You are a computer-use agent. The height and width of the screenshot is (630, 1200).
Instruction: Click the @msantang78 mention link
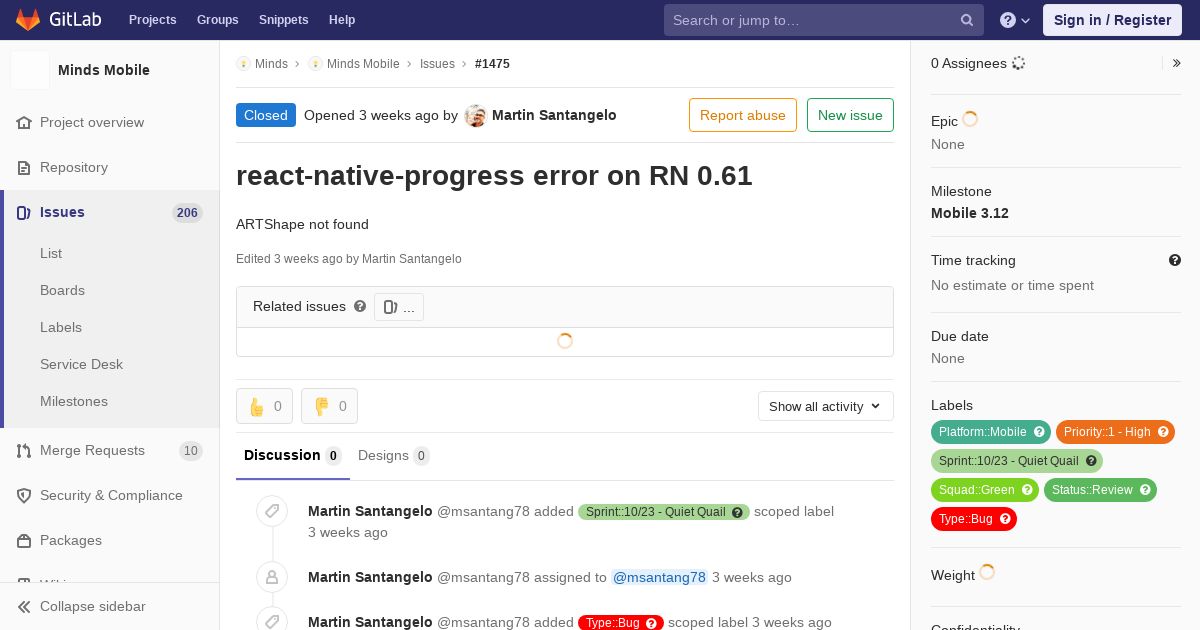(659, 577)
